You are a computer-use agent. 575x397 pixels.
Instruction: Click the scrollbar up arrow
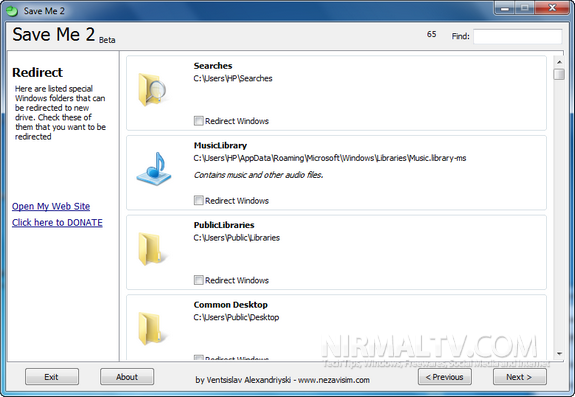559,62
